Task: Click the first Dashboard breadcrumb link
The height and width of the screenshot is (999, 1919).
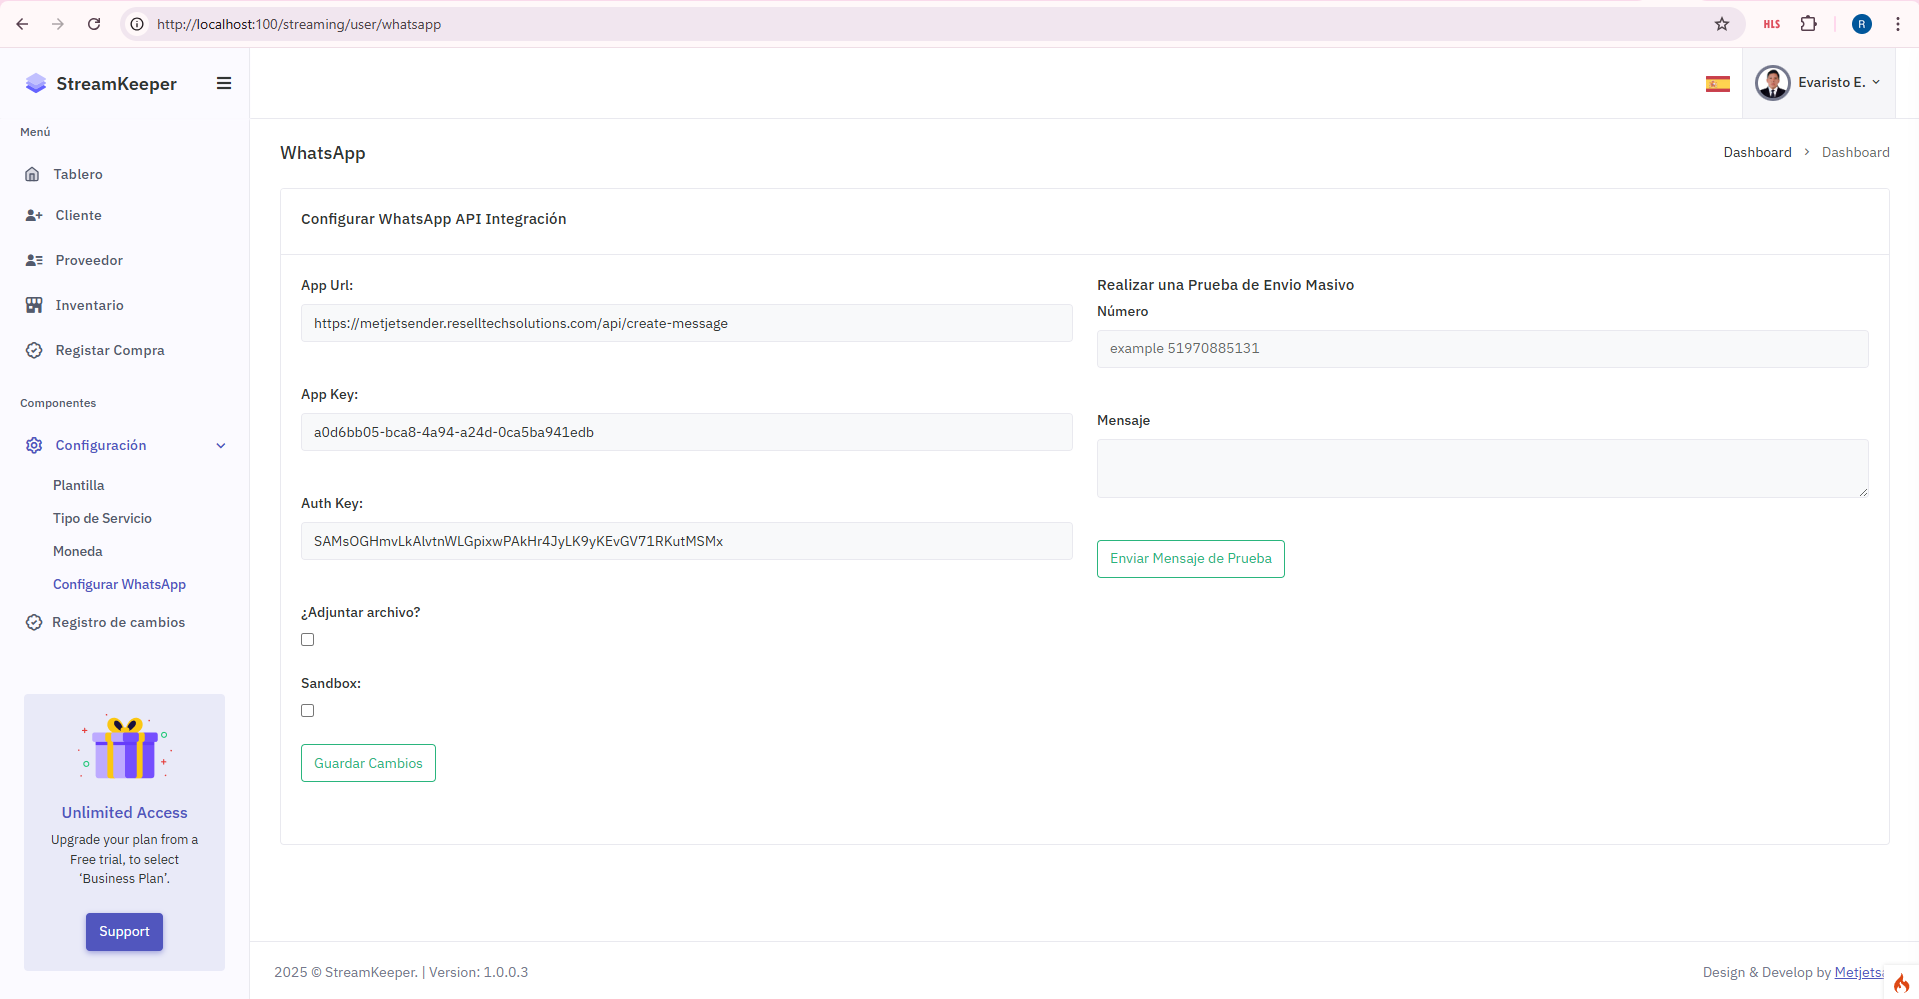Action: [1757, 153]
